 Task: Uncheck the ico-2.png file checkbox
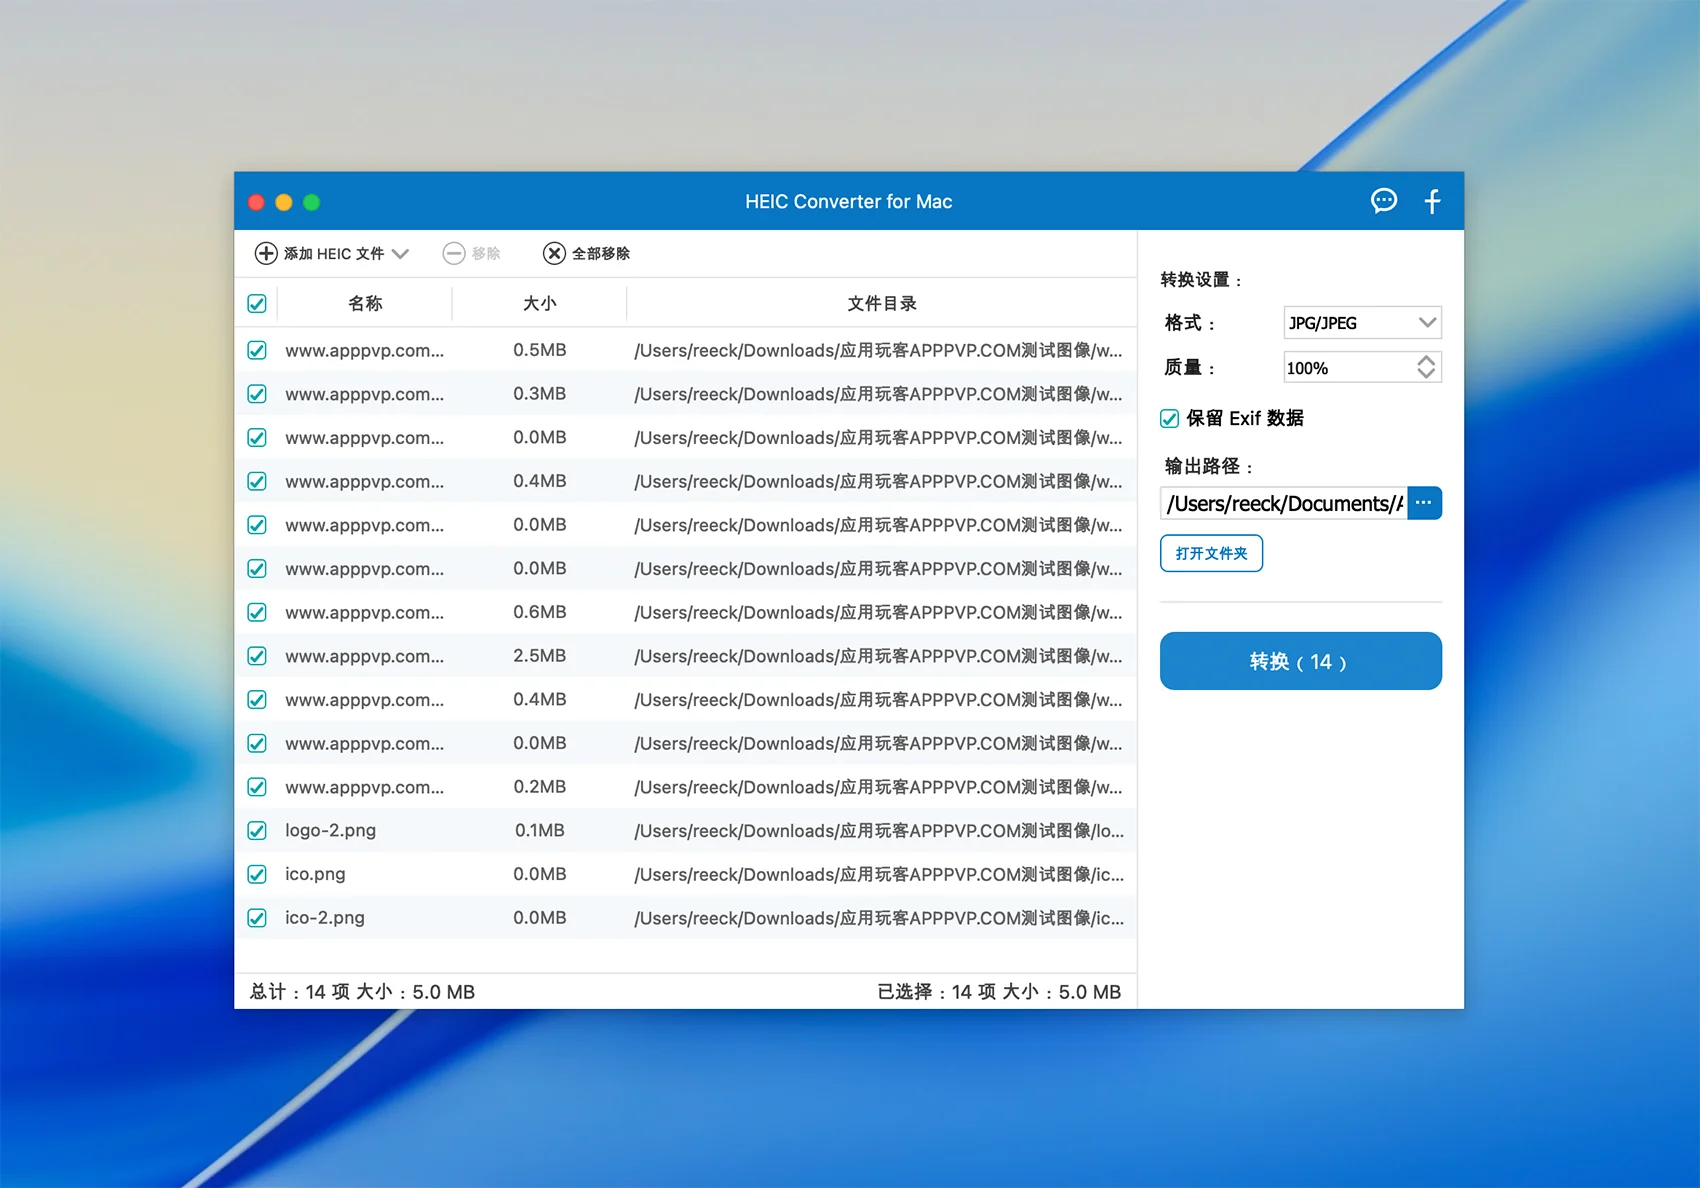(257, 918)
